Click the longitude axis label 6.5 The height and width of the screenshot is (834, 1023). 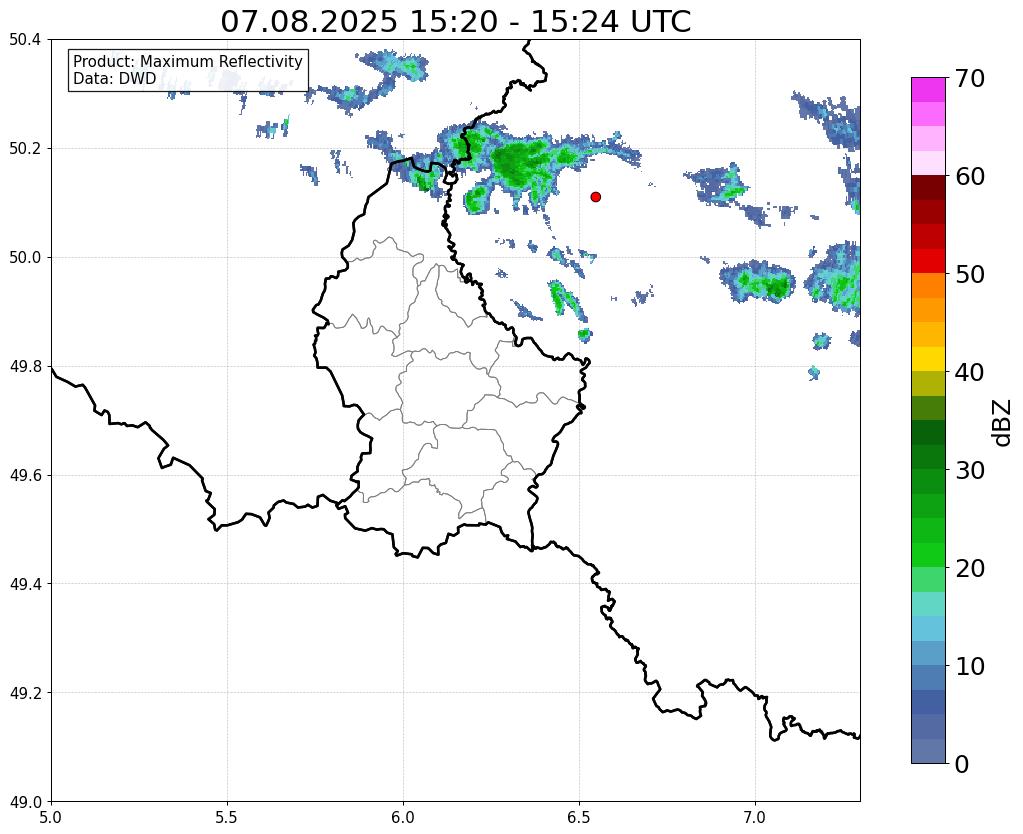tap(579, 817)
